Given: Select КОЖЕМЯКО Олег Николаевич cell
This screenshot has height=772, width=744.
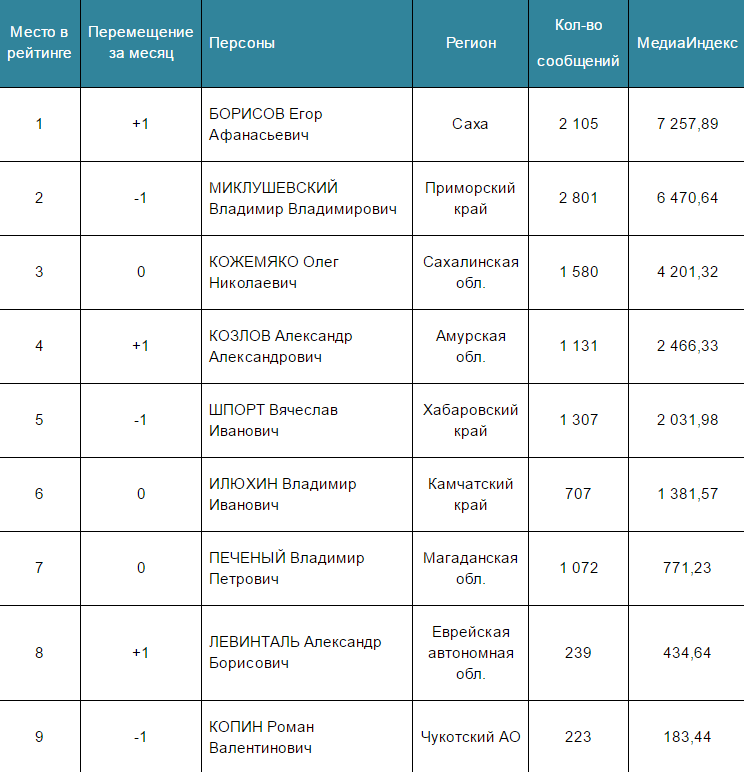Looking at the screenshot, I should click(x=307, y=272).
